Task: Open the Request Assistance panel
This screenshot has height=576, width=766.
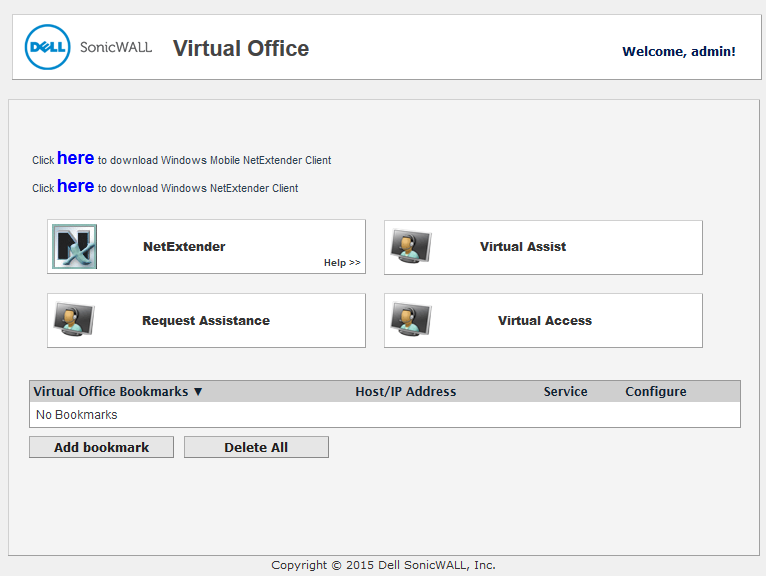Action: 206,320
